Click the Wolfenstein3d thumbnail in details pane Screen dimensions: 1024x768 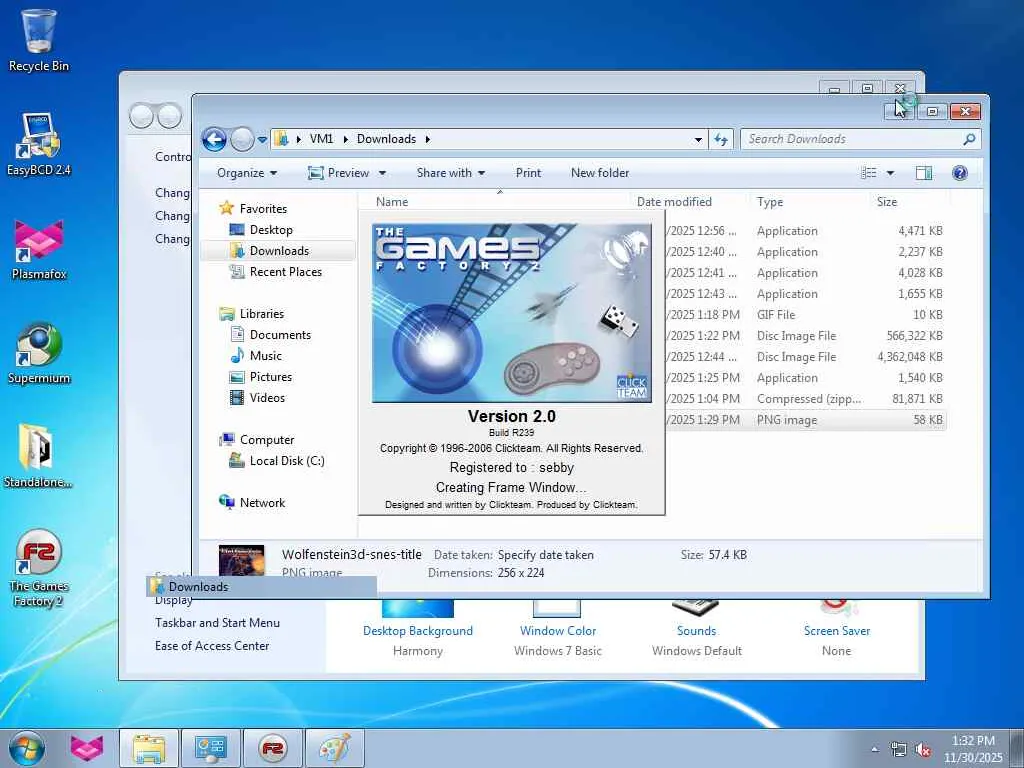pos(242,560)
